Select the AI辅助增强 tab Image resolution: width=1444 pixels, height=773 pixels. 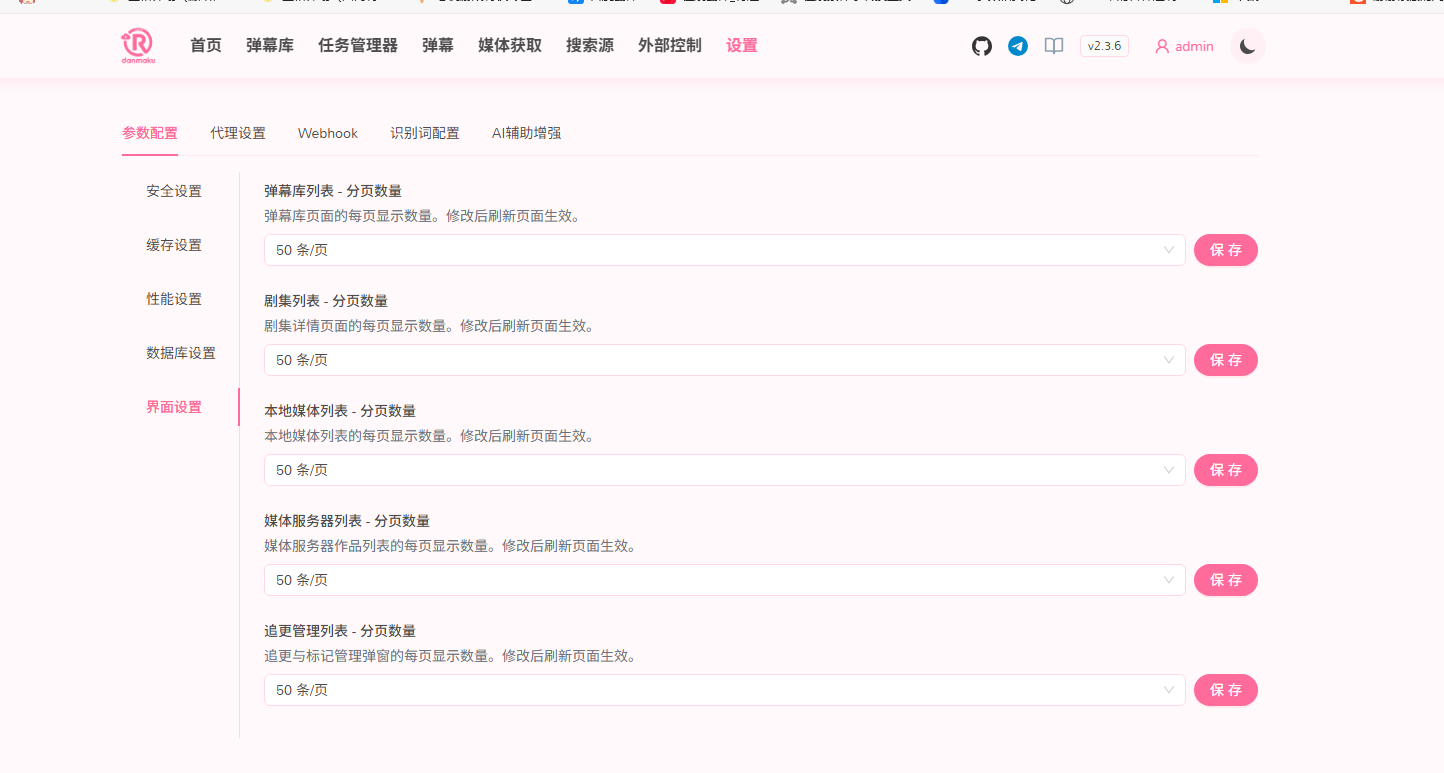[x=525, y=132]
